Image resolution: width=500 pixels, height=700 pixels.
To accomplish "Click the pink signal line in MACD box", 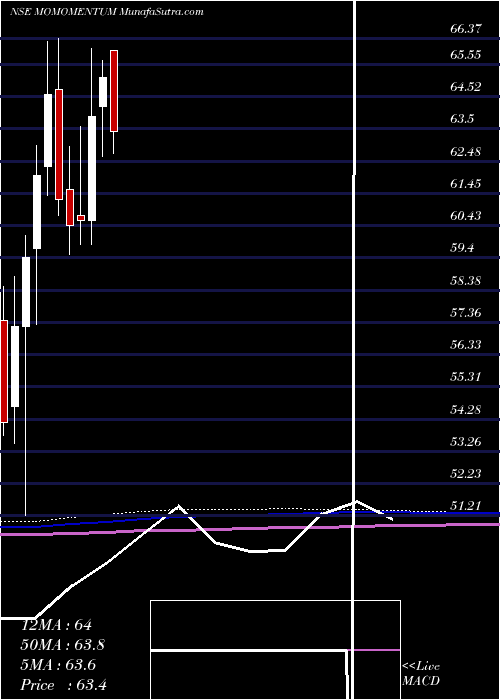I will click(x=373, y=650).
